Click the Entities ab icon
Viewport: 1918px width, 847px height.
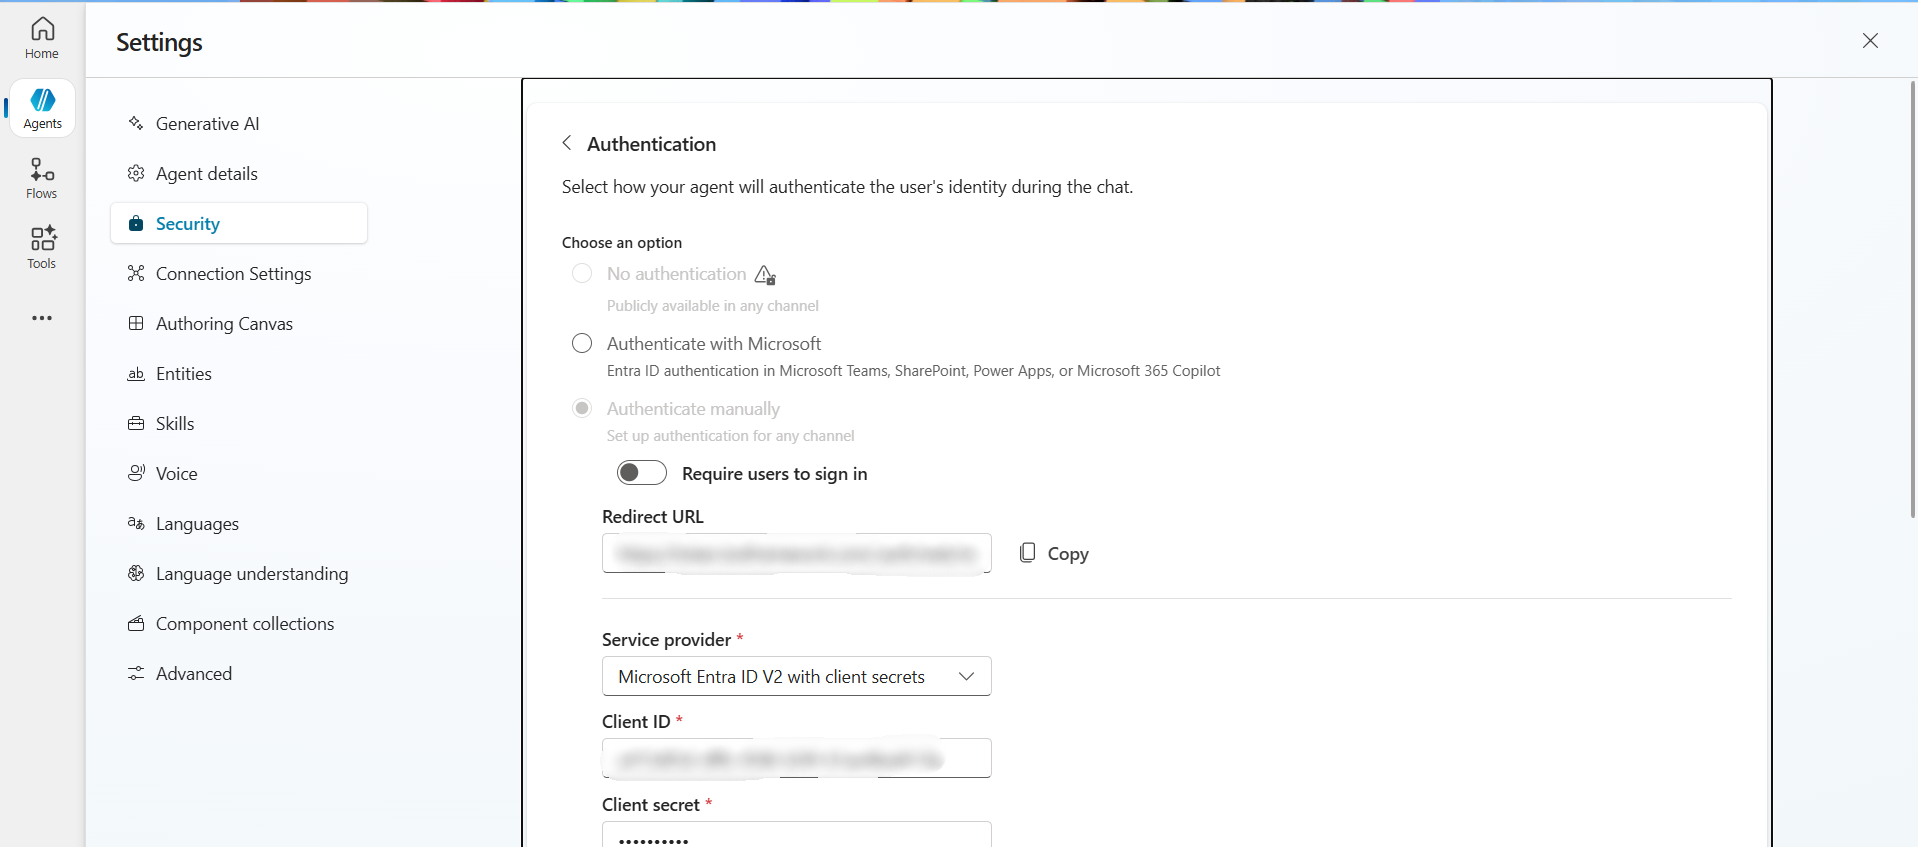coord(136,373)
